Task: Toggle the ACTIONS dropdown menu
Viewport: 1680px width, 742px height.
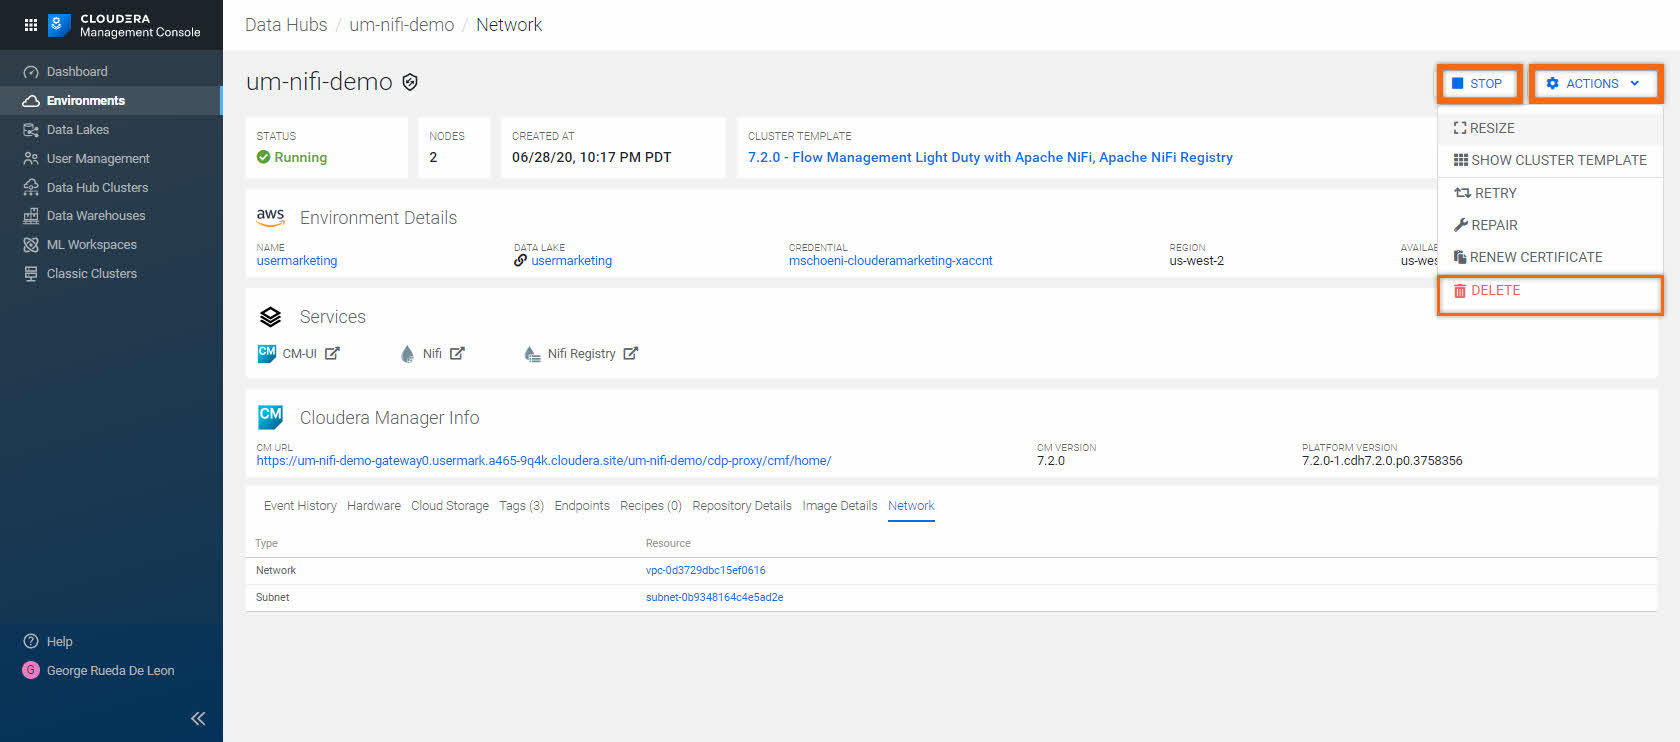Action: coord(1595,84)
